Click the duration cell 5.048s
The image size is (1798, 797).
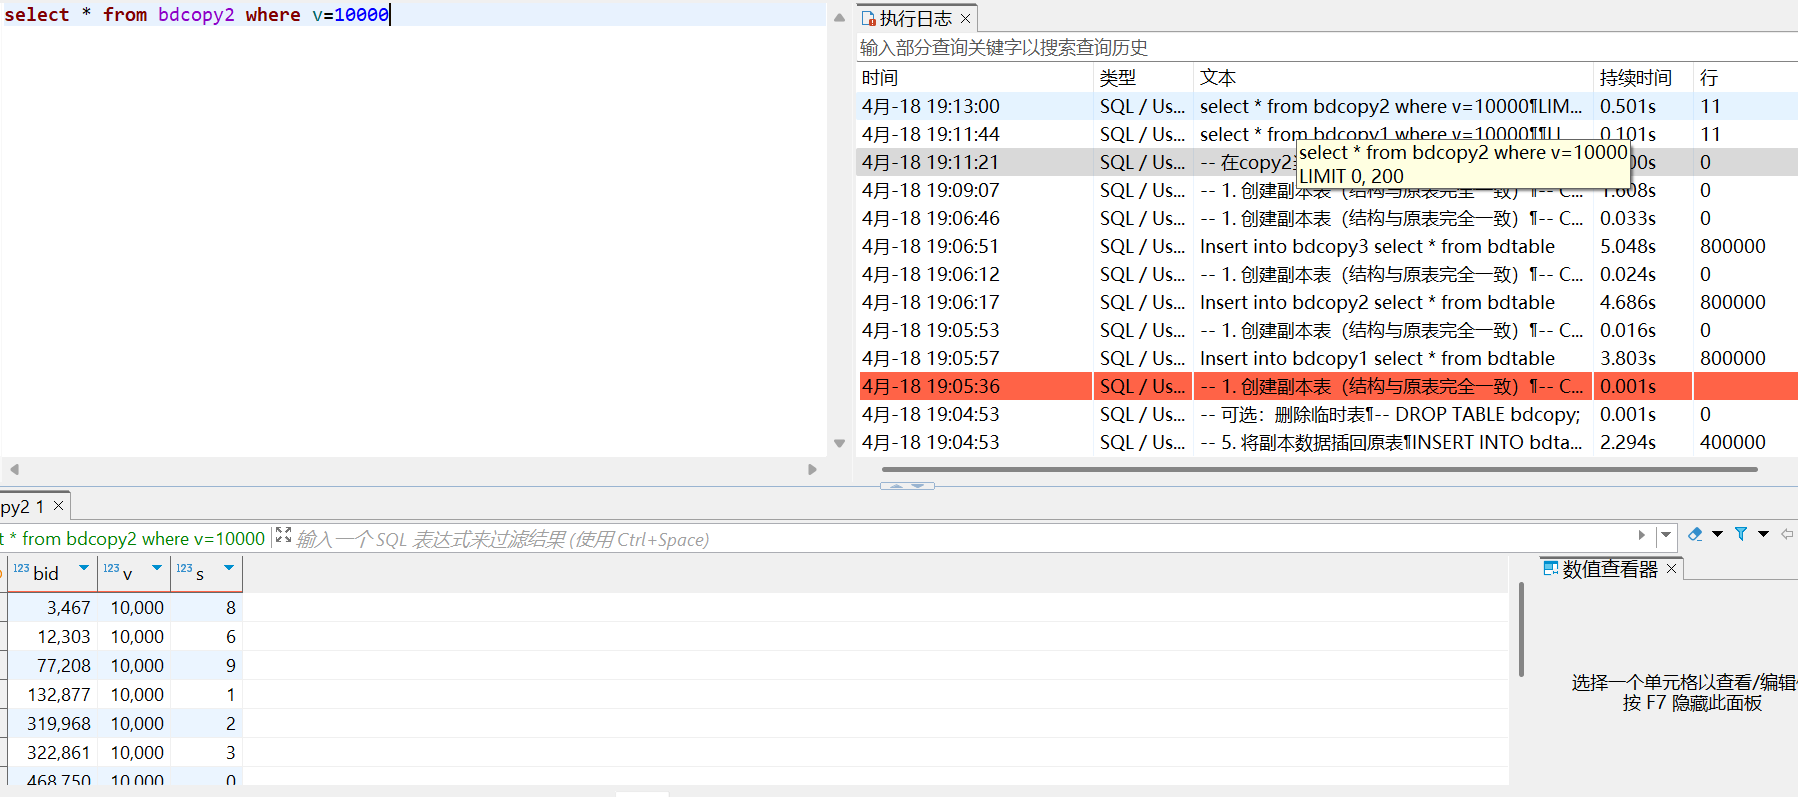coord(1628,246)
